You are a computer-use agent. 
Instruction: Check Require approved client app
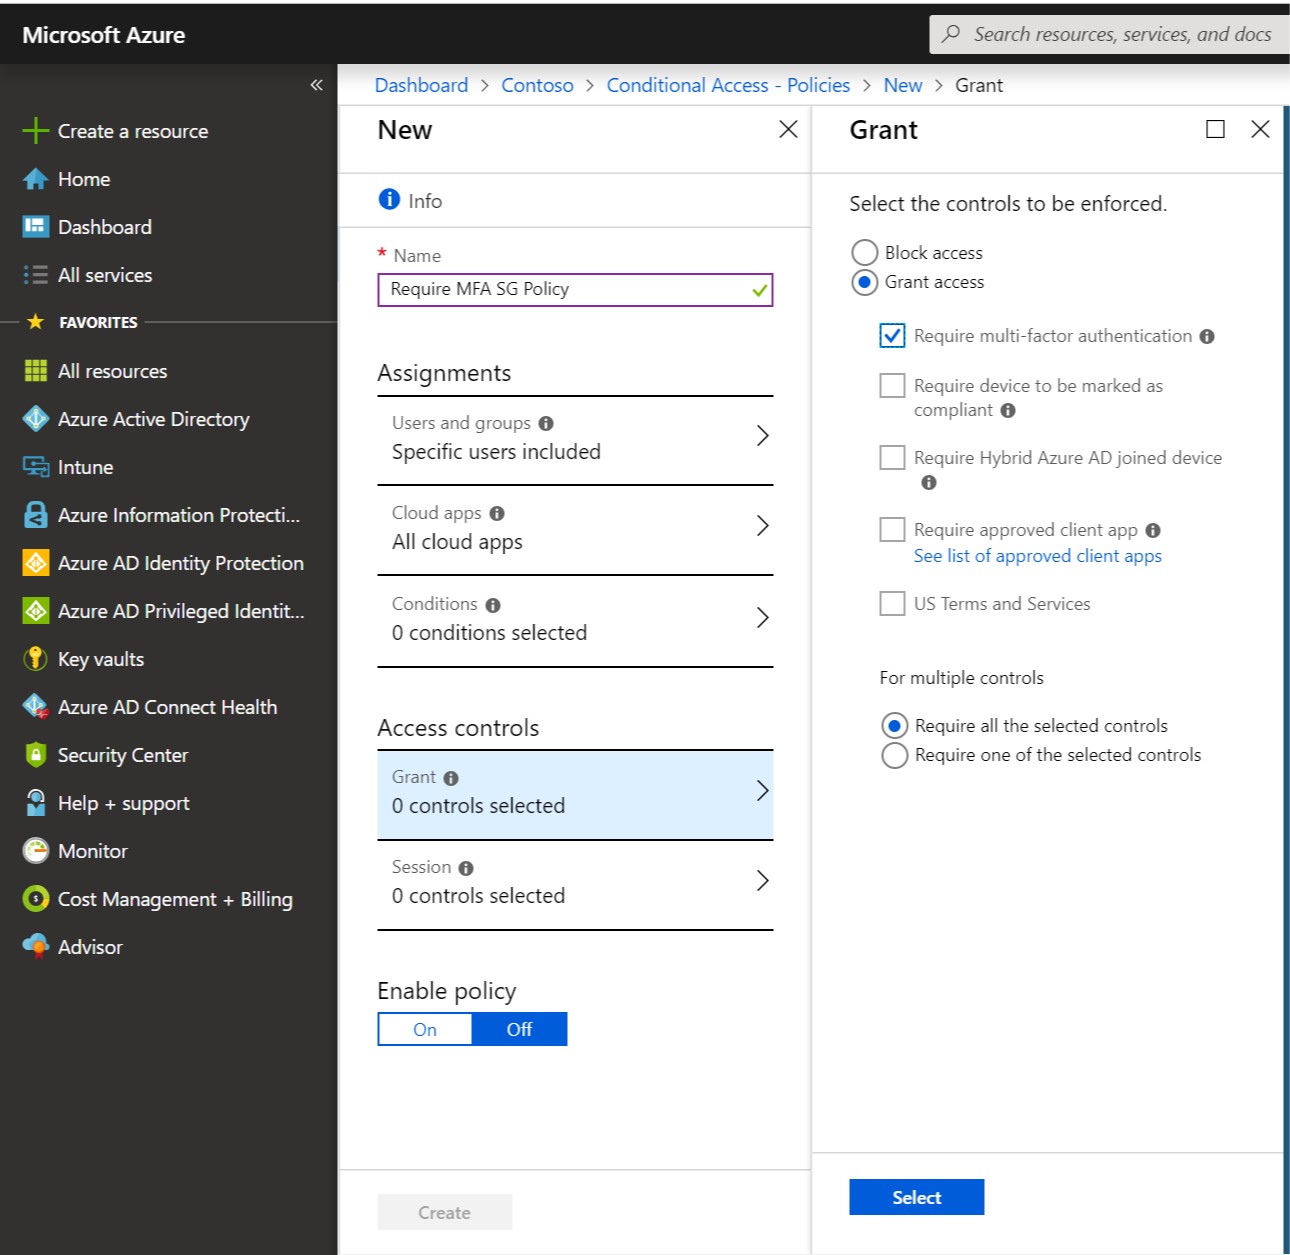click(892, 530)
